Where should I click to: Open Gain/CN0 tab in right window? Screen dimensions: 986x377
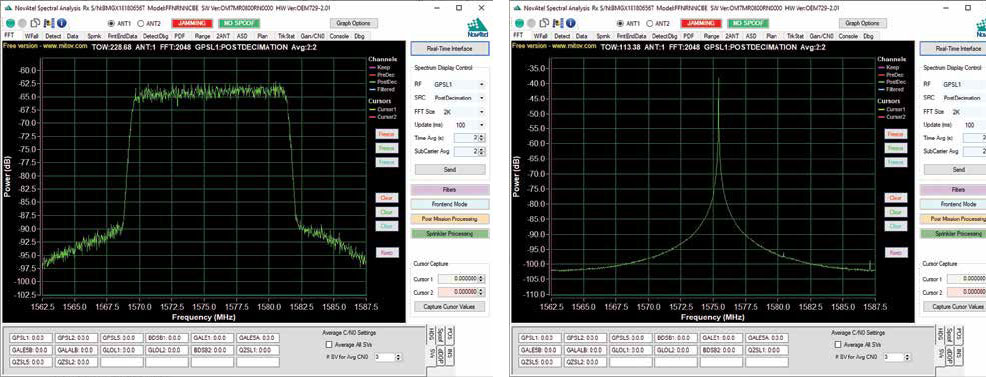[821, 36]
